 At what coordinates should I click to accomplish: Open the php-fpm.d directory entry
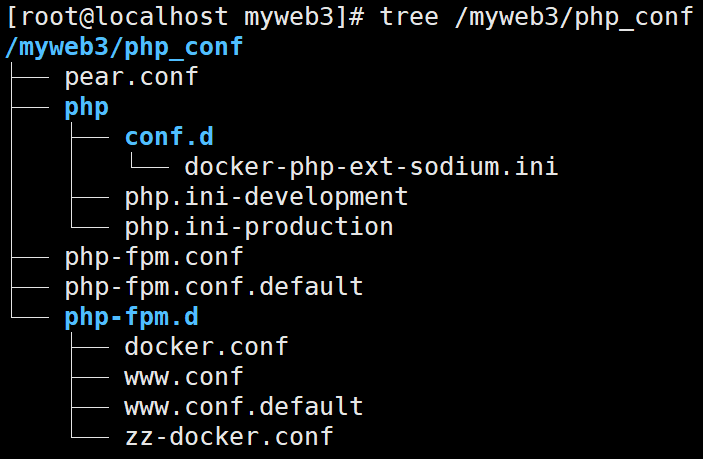tap(131, 317)
